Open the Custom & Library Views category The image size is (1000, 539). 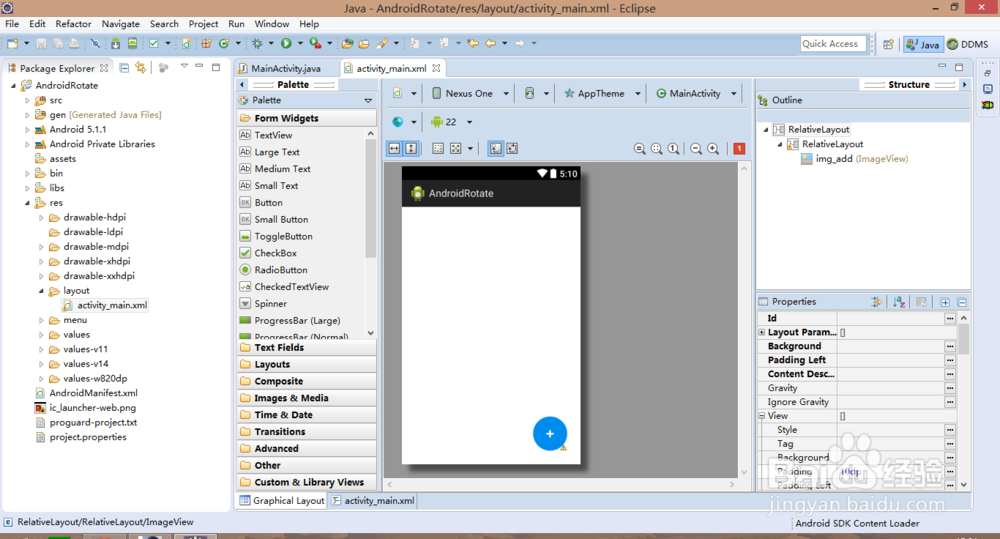click(307, 482)
